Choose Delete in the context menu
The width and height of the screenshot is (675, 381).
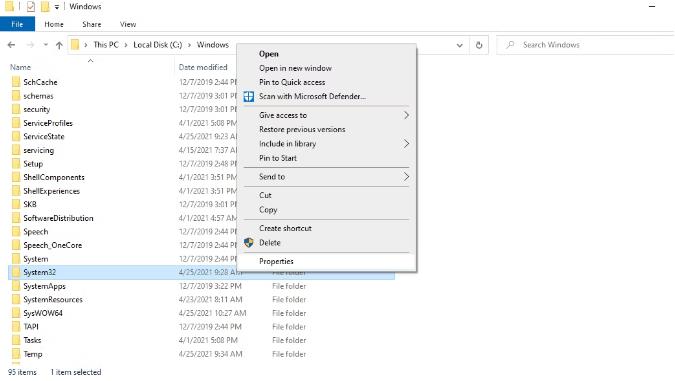[327, 243]
